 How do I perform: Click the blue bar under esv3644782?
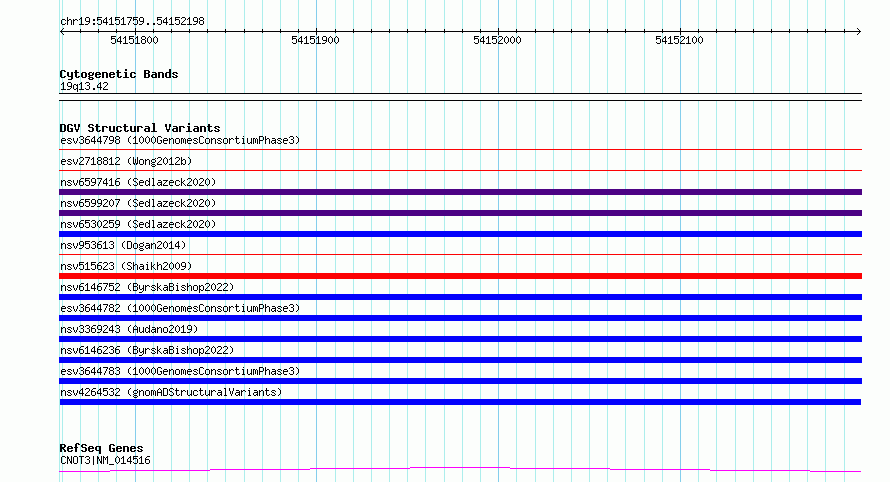click(x=460, y=318)
